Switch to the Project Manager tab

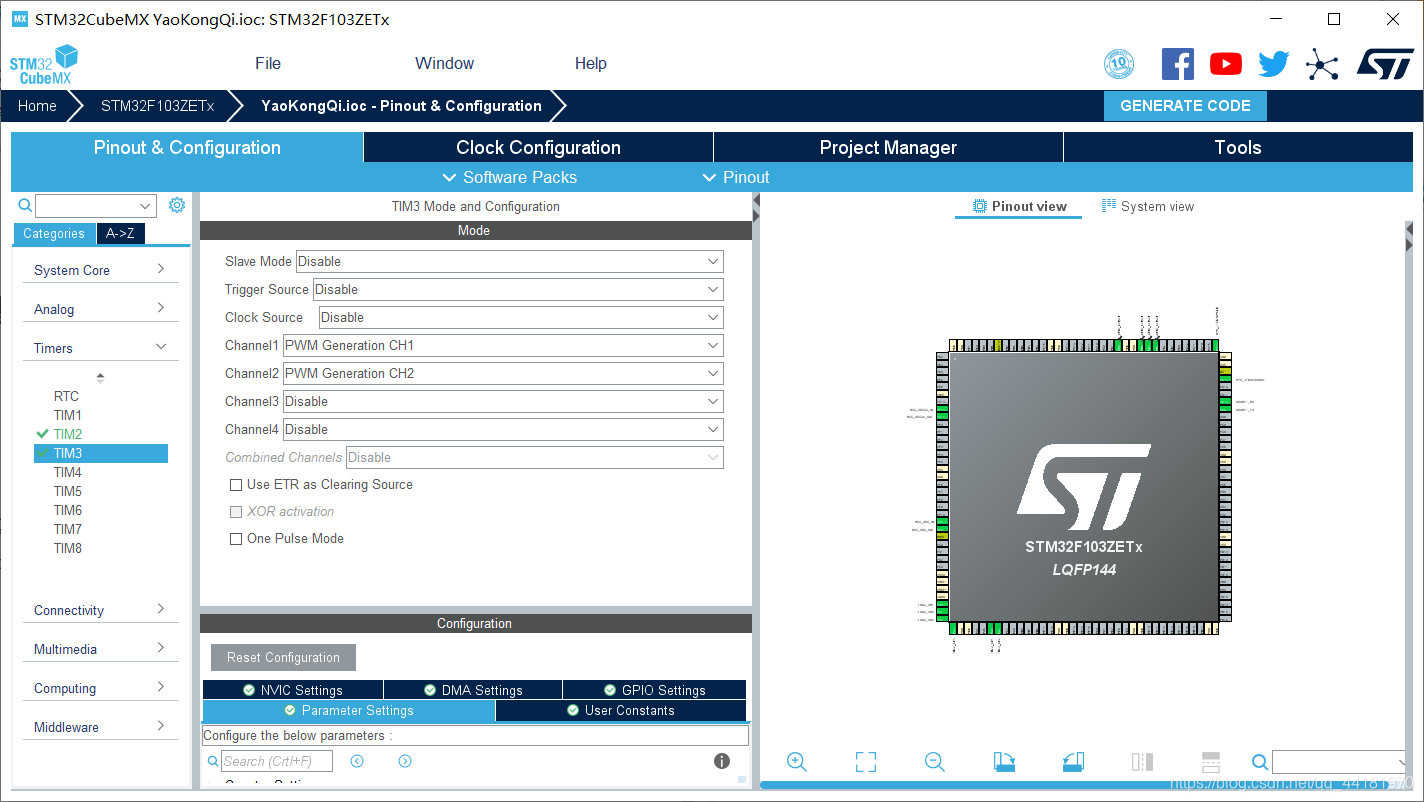[888, 147]
